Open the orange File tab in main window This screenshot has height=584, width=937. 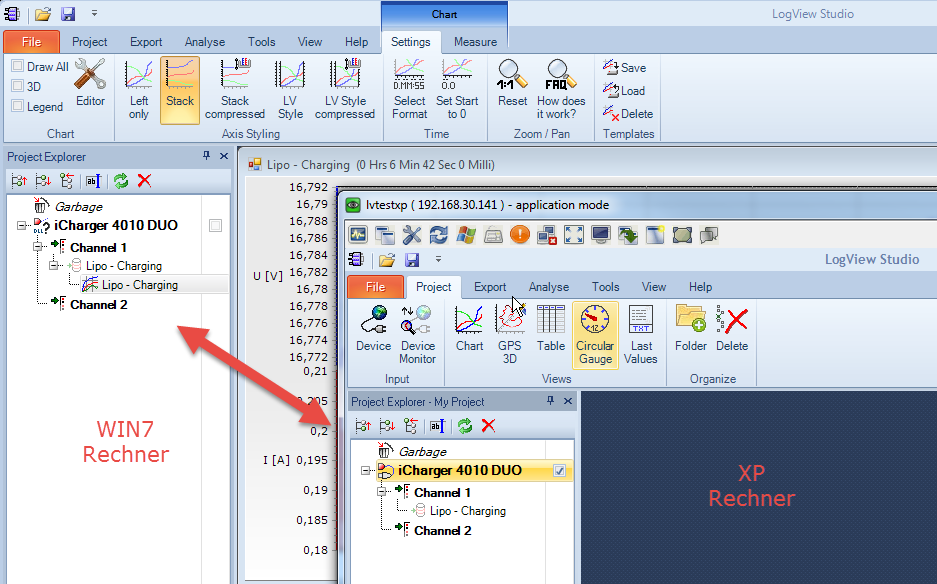[32, 42]
